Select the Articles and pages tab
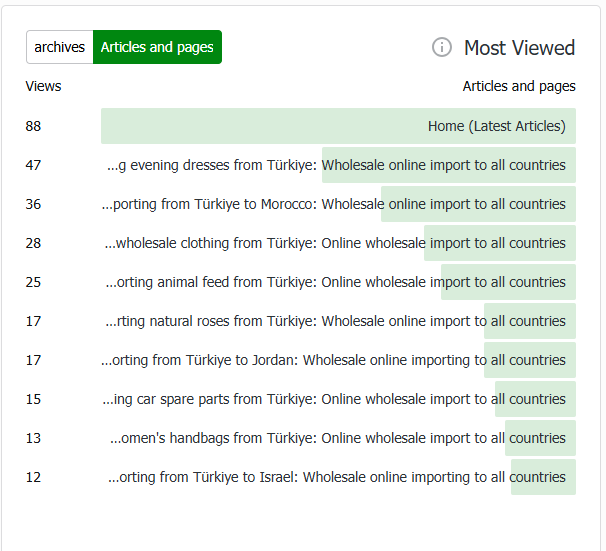Screen dimensions: 606x551 (157, 47)
